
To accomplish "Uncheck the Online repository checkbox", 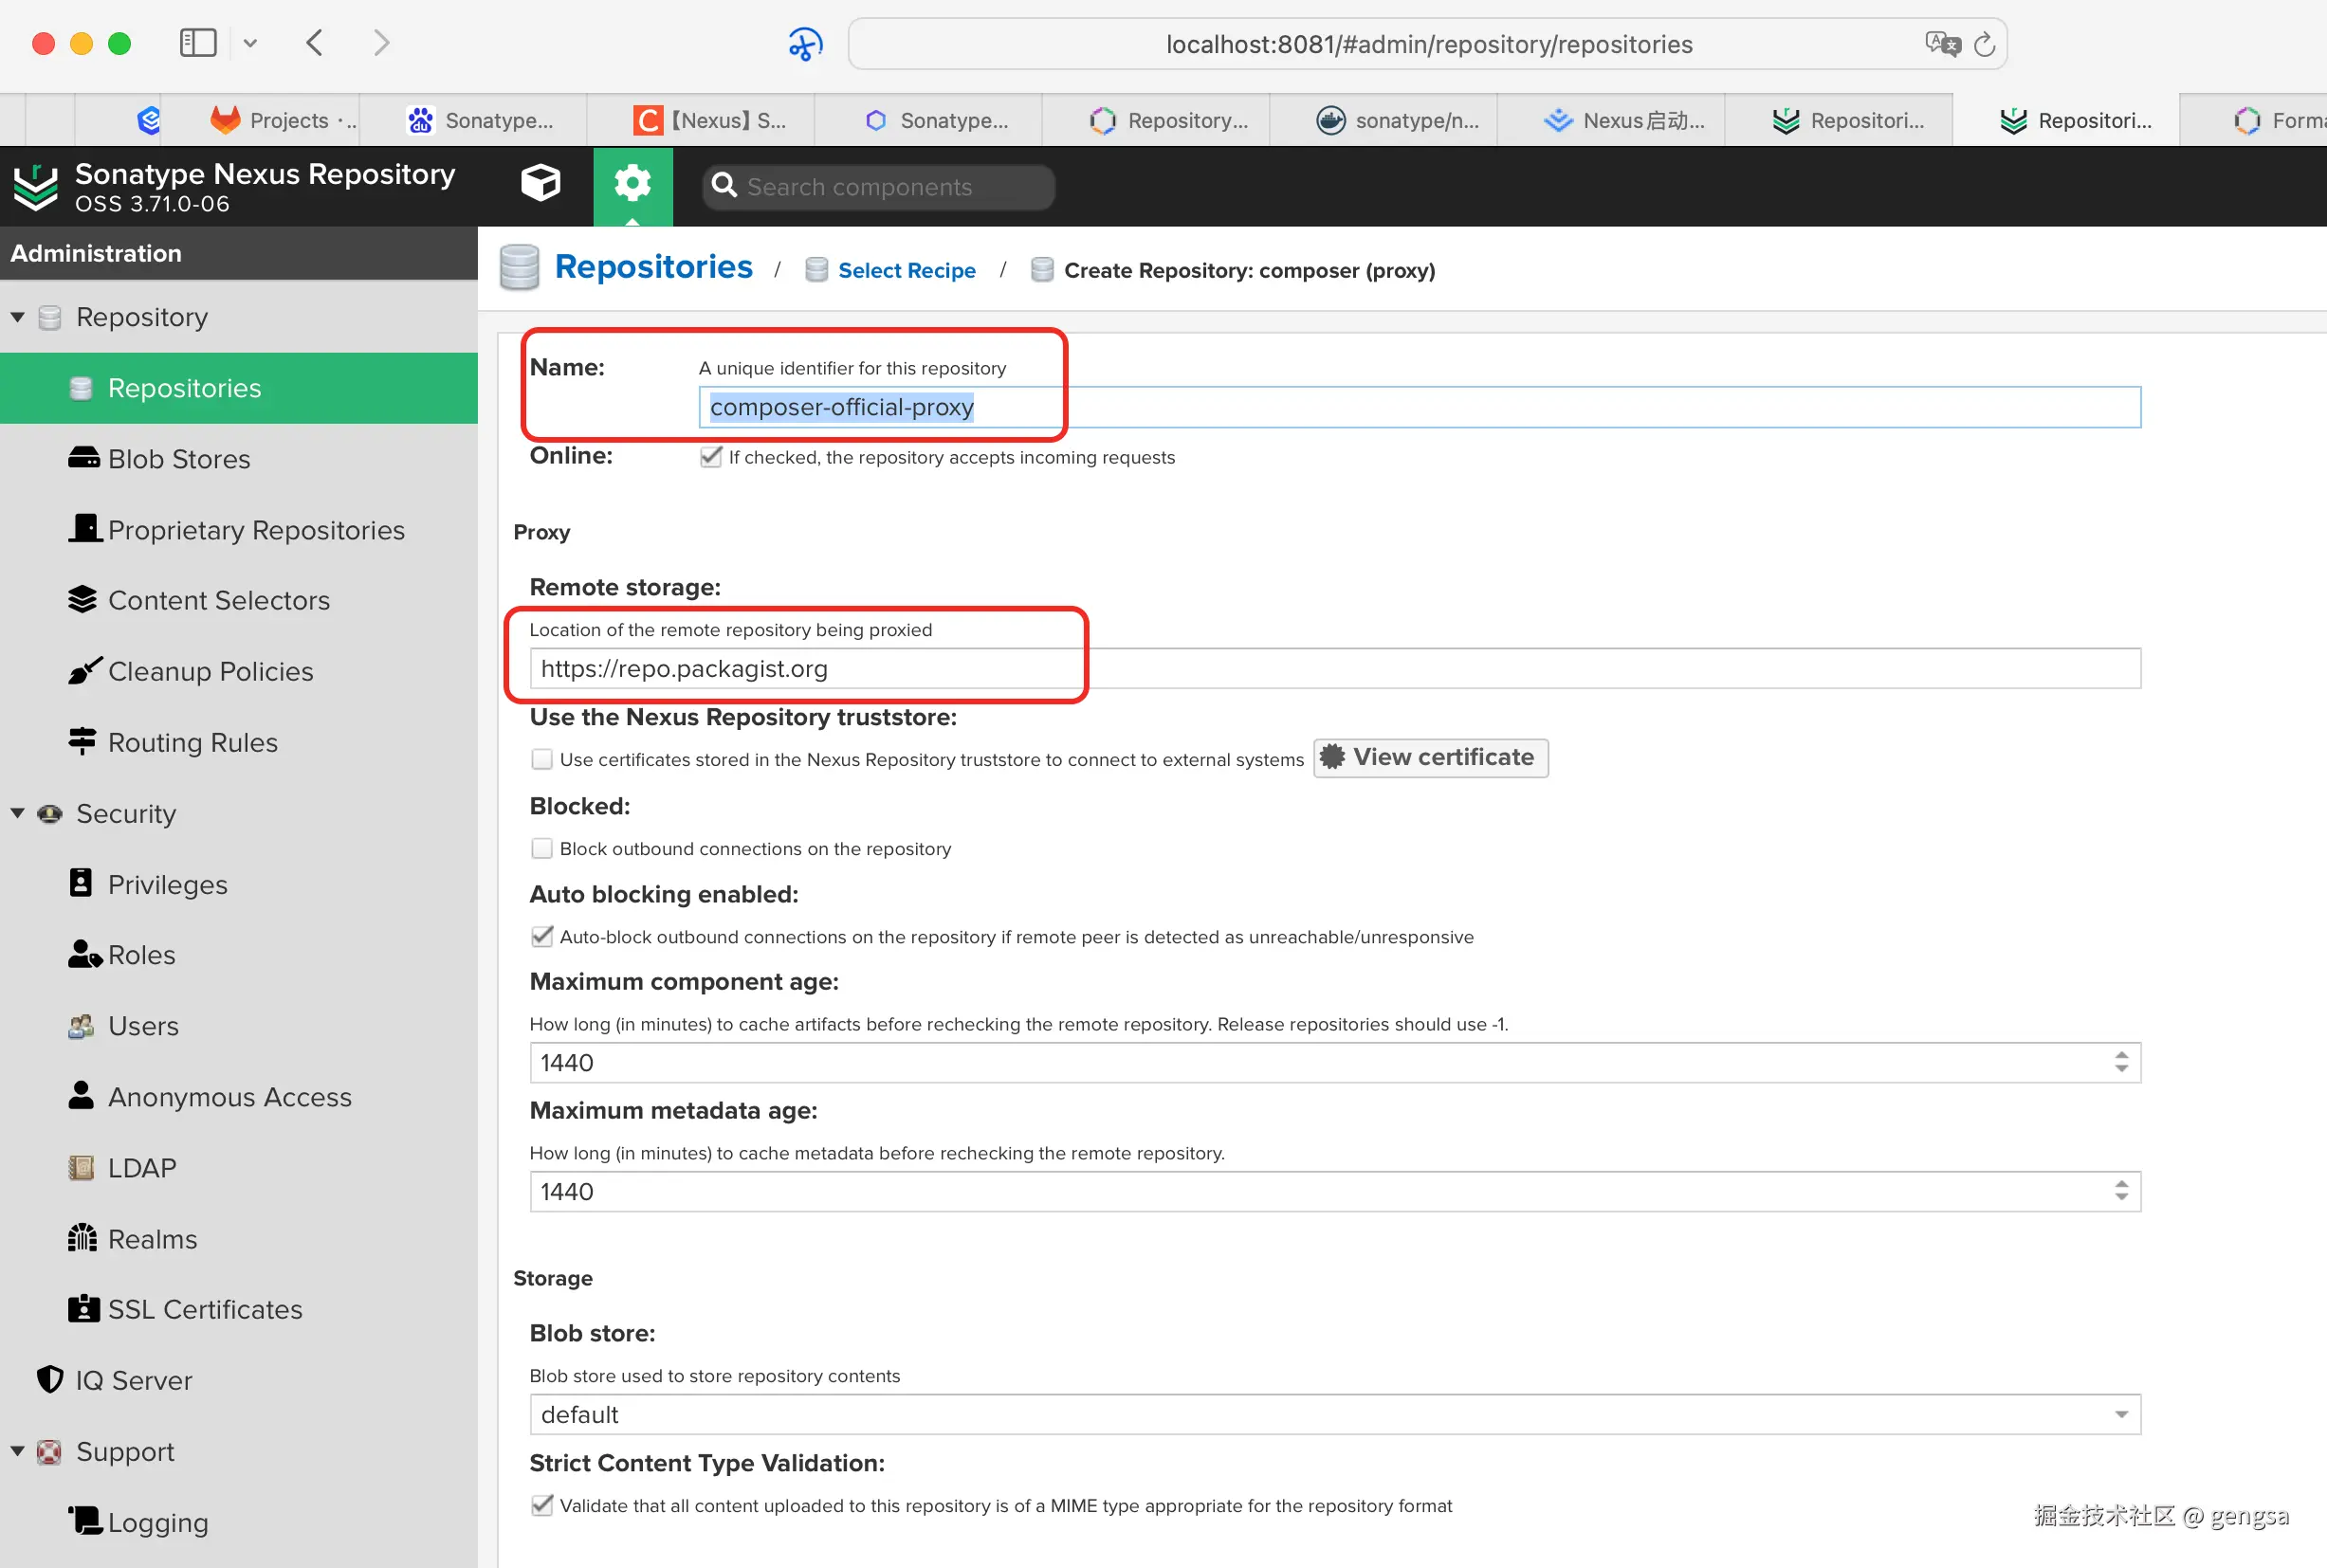I will (711, 457).
